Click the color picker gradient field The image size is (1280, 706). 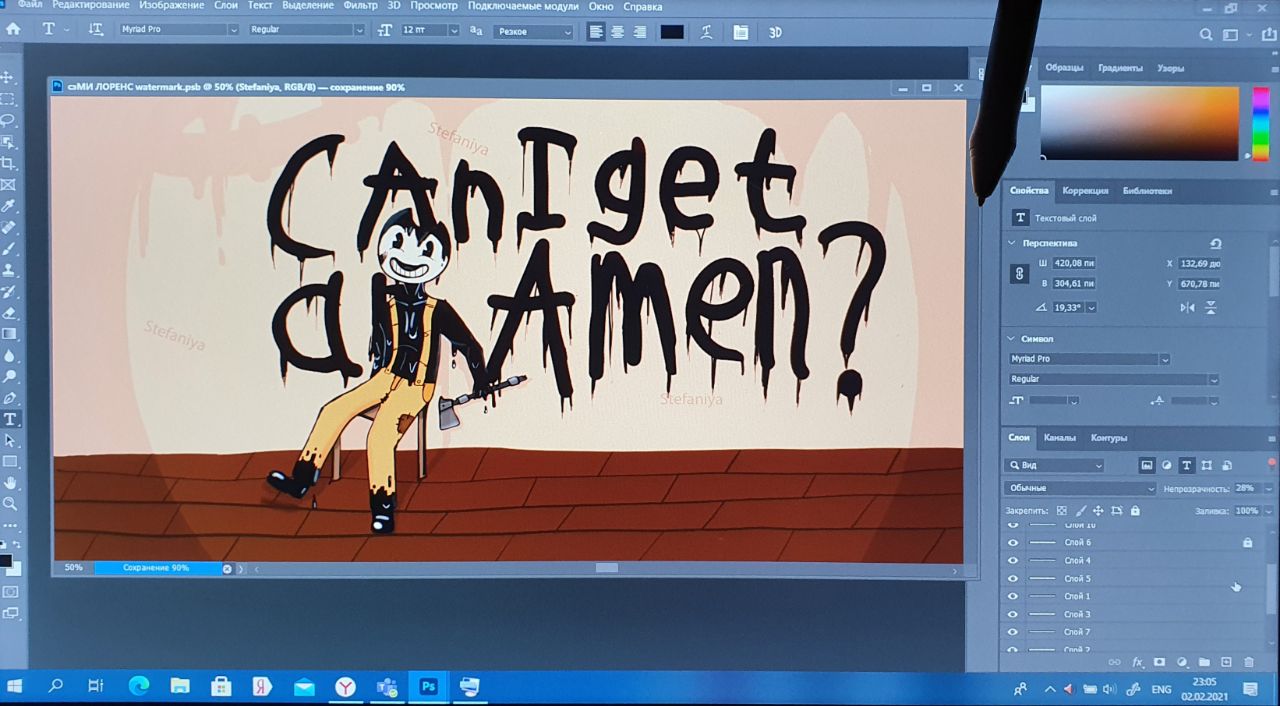[x=1140, y=123]
